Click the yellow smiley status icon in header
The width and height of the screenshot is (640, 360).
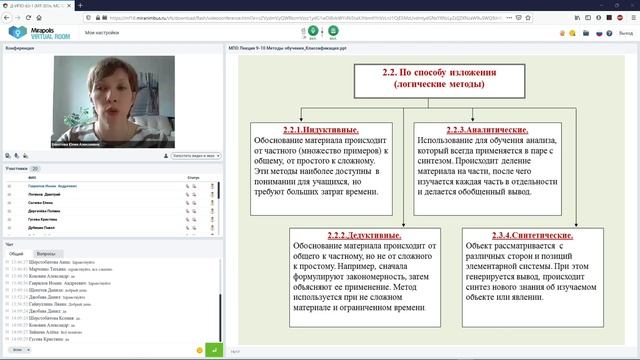pyautogui.click(x=572, y=33)
